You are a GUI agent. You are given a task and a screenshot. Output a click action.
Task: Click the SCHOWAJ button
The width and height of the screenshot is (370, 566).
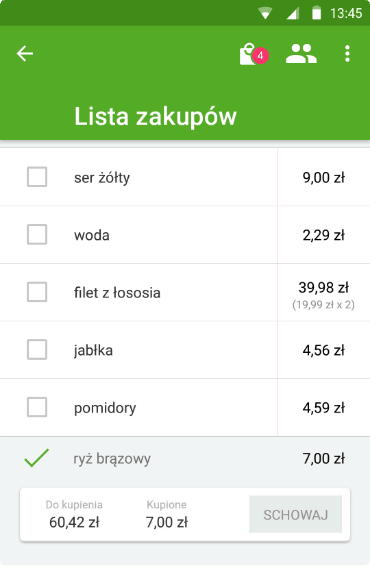(x=295, y=514)
